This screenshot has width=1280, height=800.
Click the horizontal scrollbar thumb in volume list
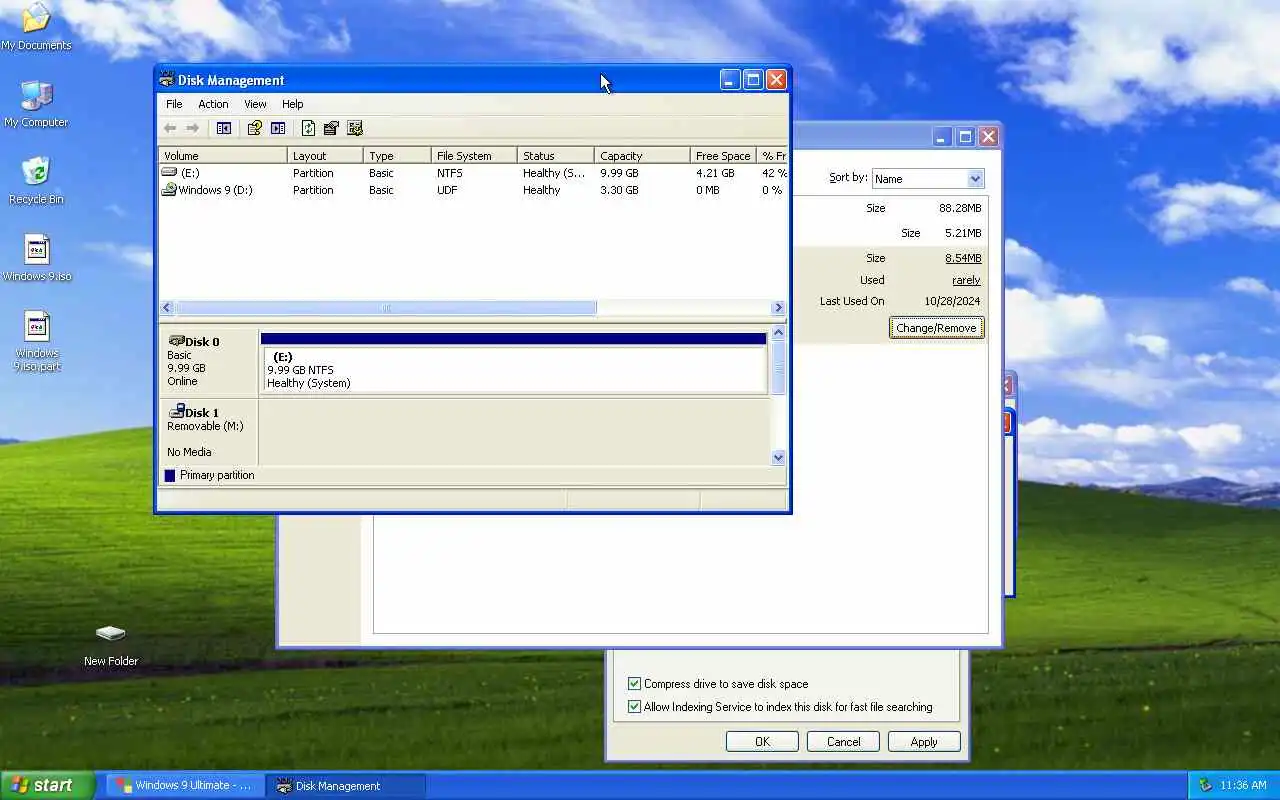(x=386, y=308)
